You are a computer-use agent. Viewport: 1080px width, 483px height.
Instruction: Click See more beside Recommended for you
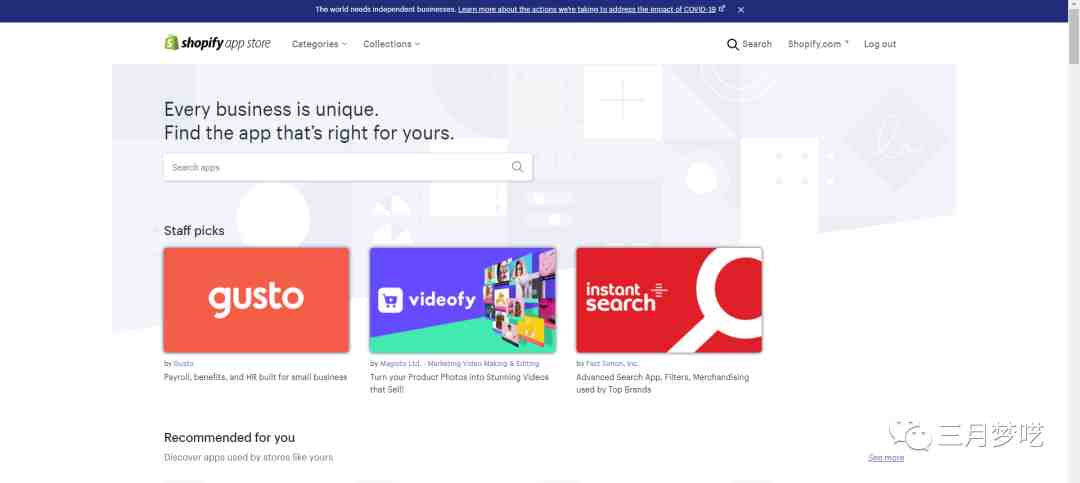pyautogui.click(x=886, y=458)
